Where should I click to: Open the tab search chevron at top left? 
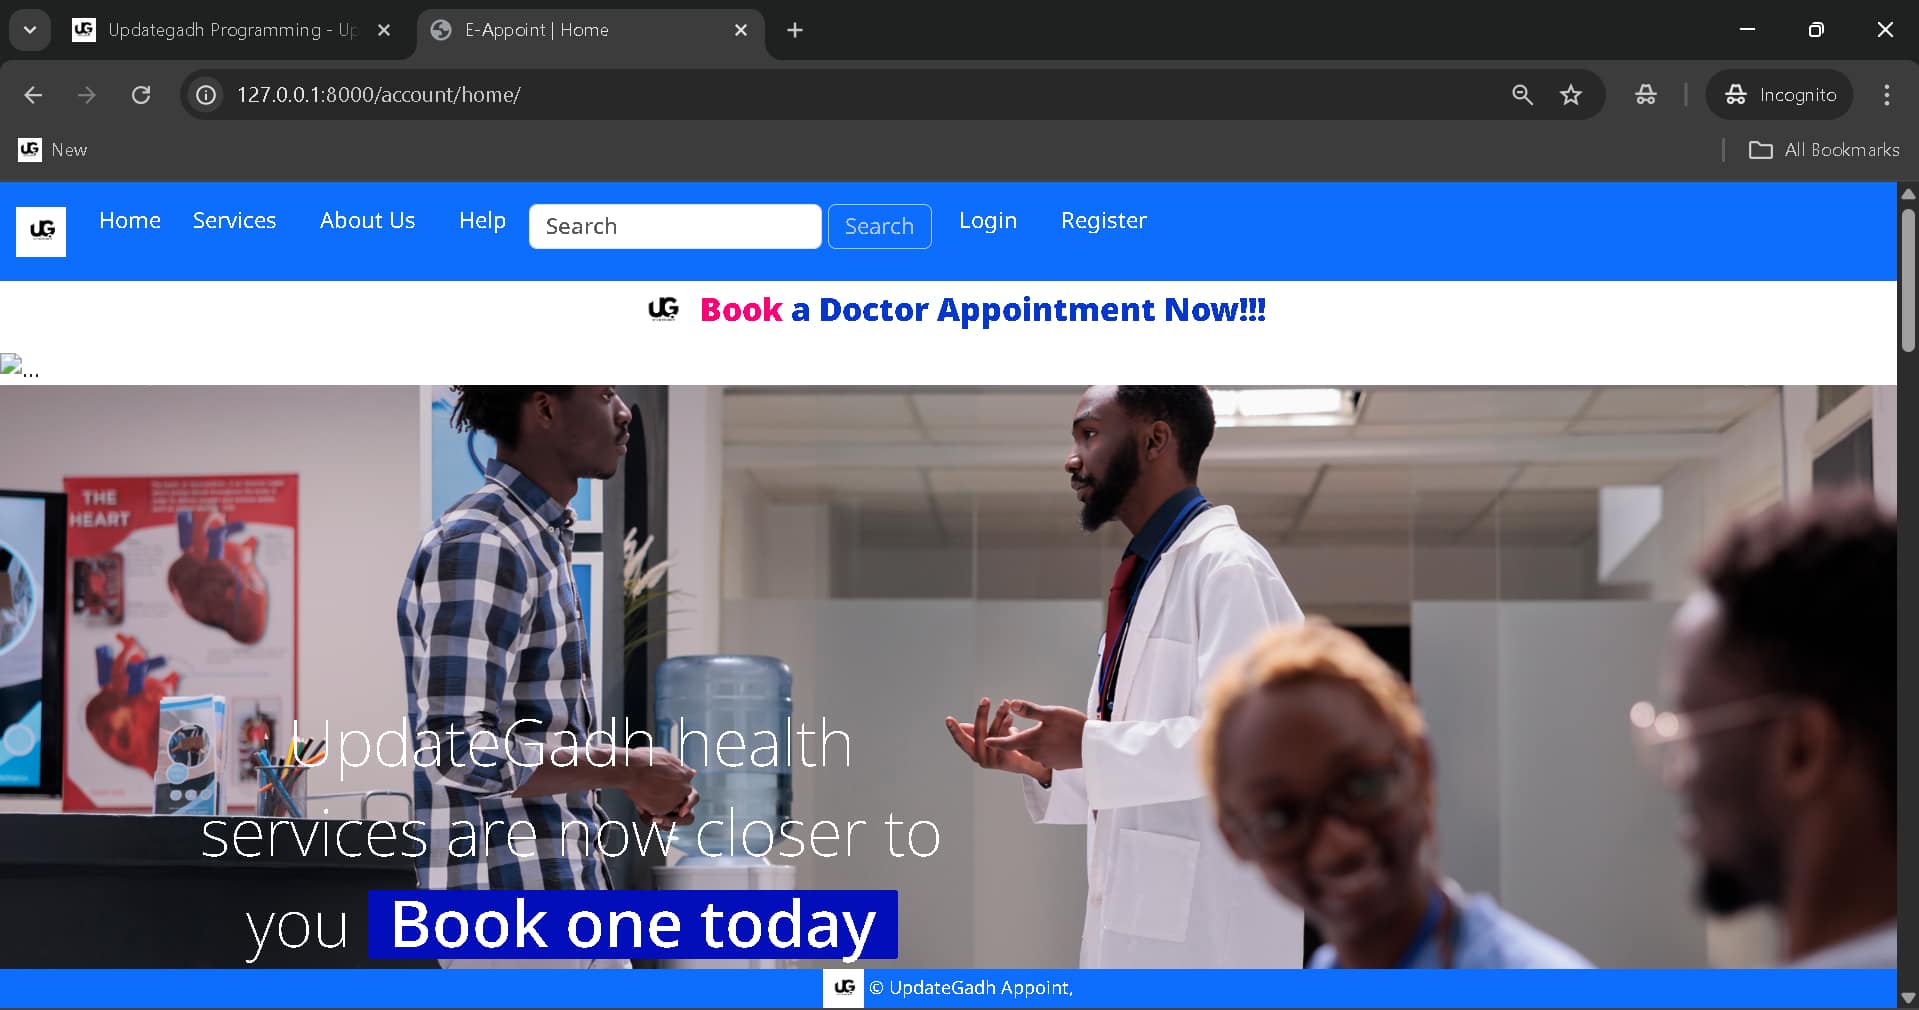coord(29,29)
